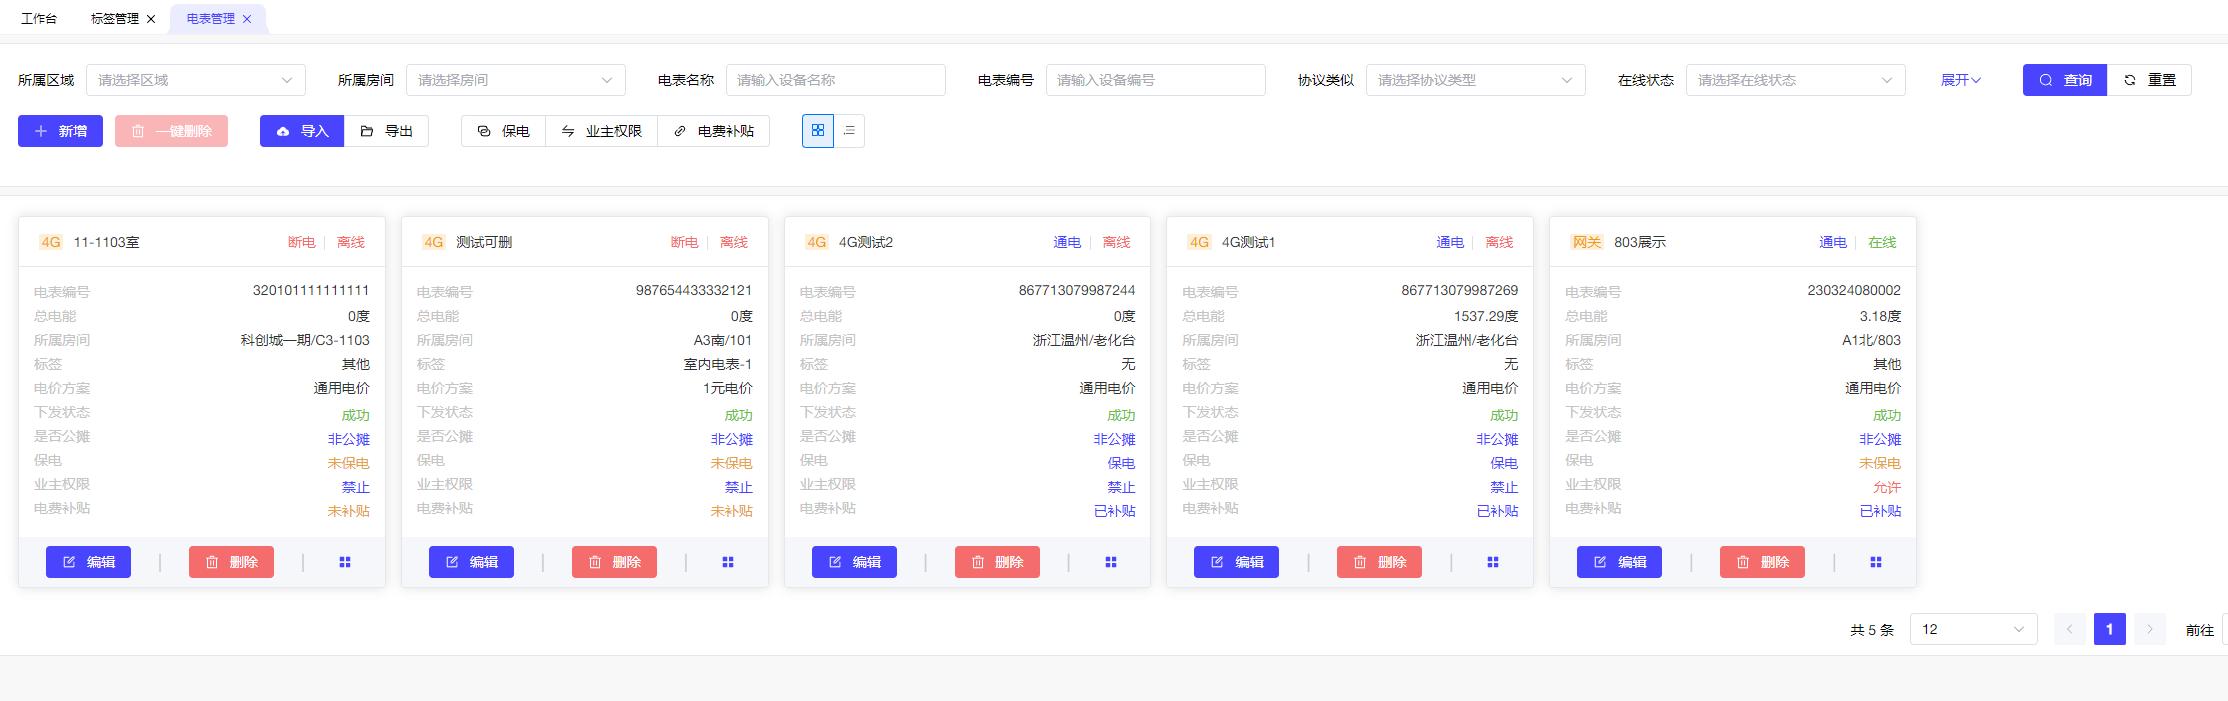Click meter number 320101111111111

(x=311, y=290)
